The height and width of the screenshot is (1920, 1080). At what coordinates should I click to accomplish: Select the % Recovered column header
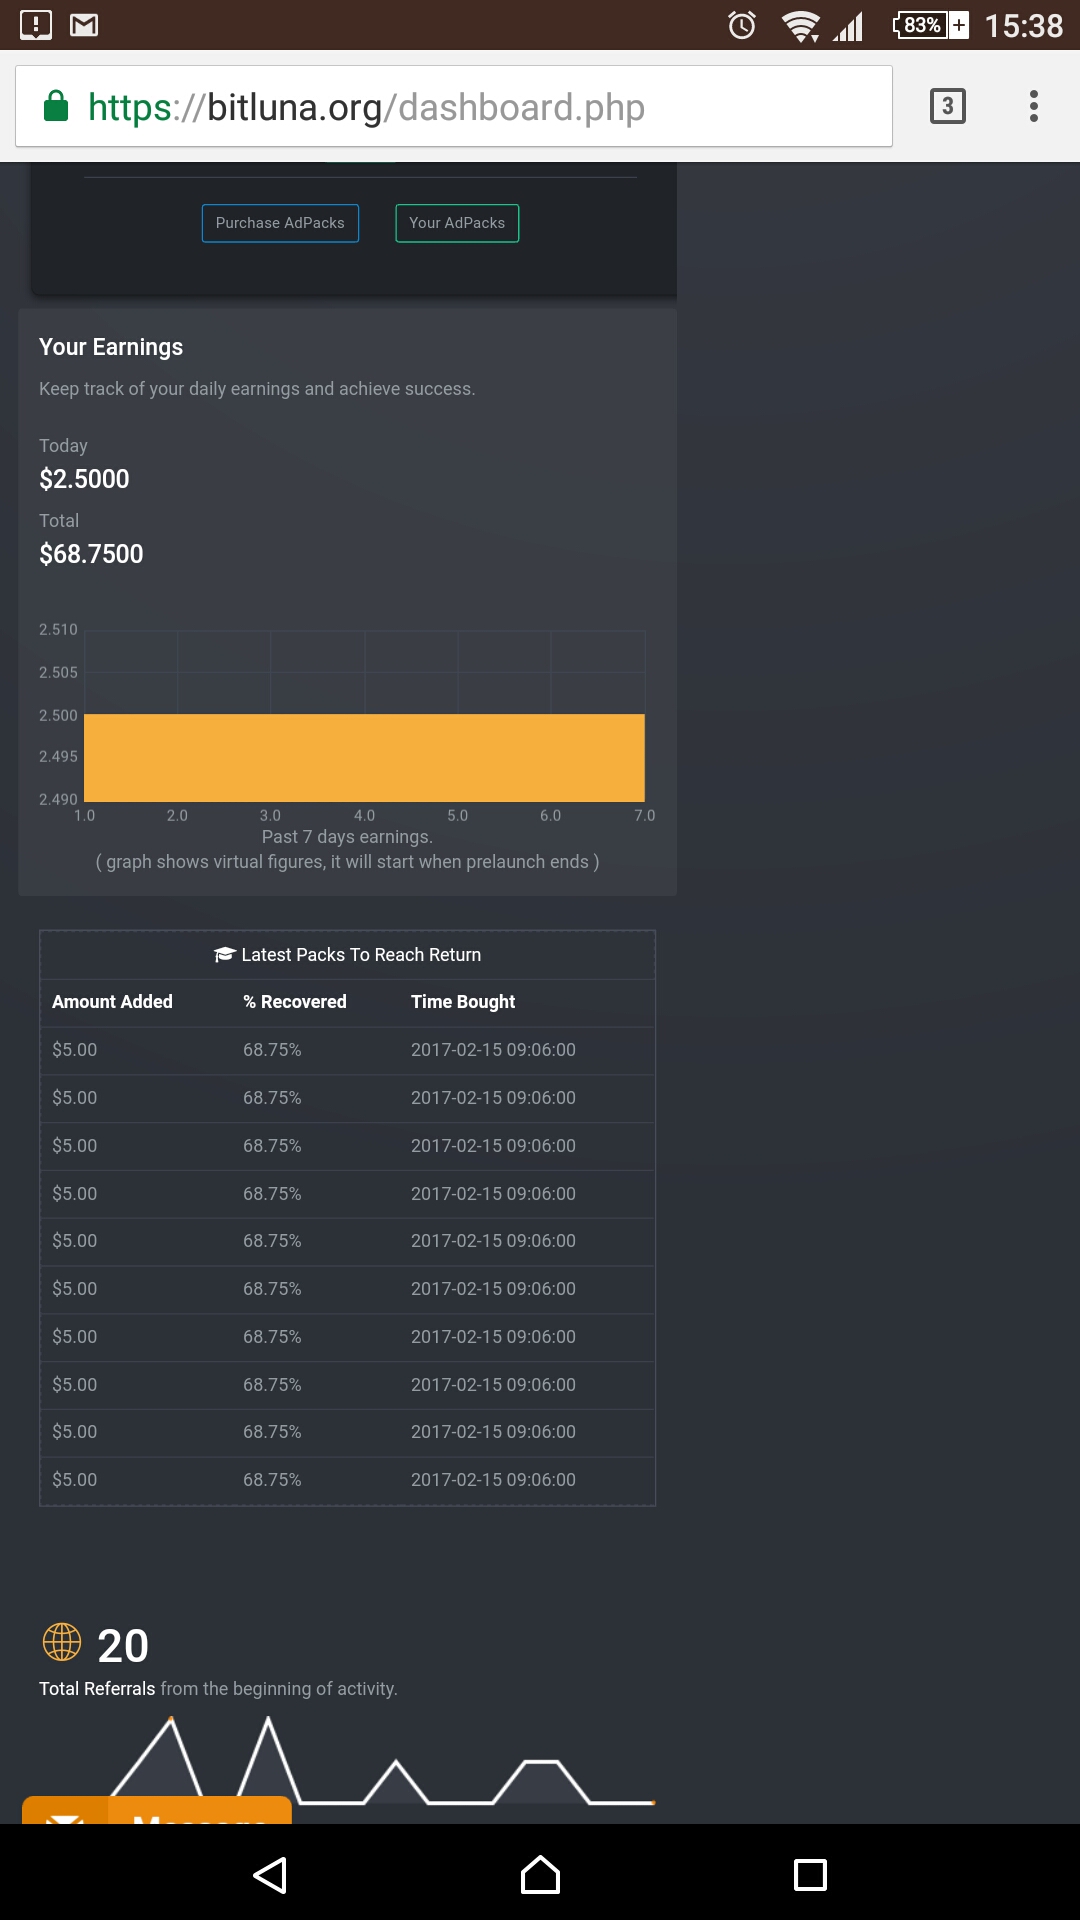294,1002
